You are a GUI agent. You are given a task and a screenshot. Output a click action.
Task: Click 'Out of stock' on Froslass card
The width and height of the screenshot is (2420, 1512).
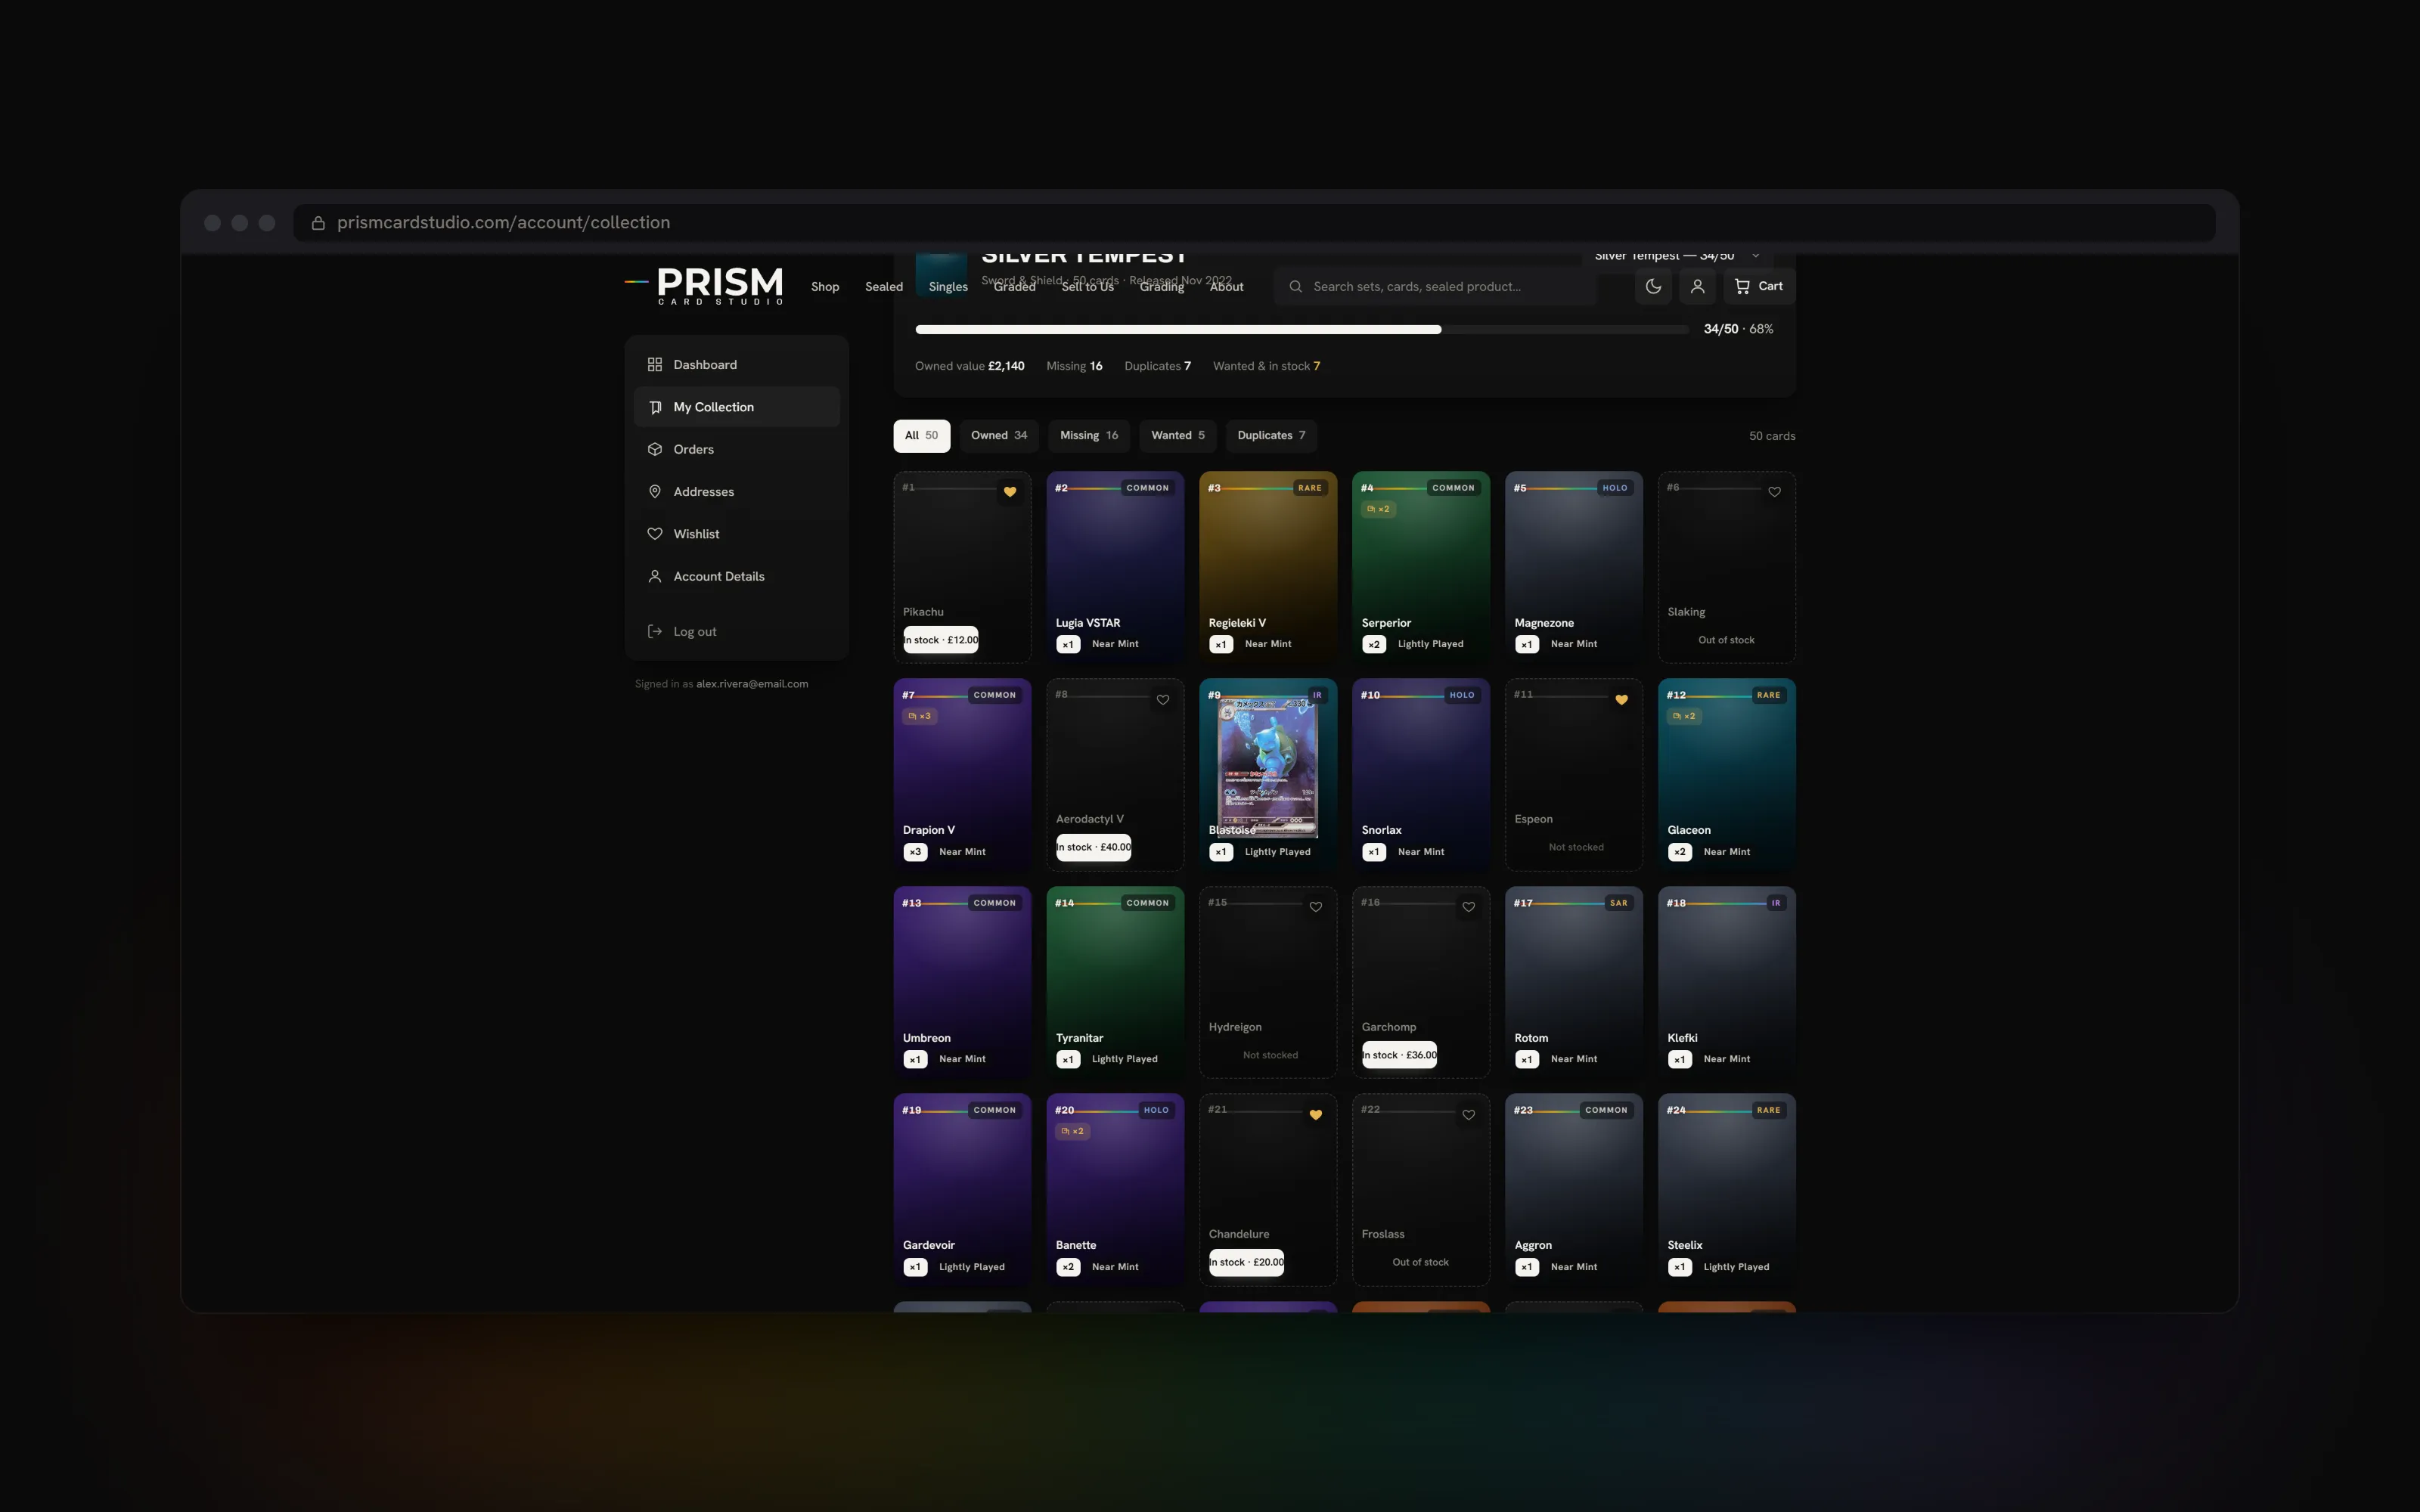(1420, 1262)
